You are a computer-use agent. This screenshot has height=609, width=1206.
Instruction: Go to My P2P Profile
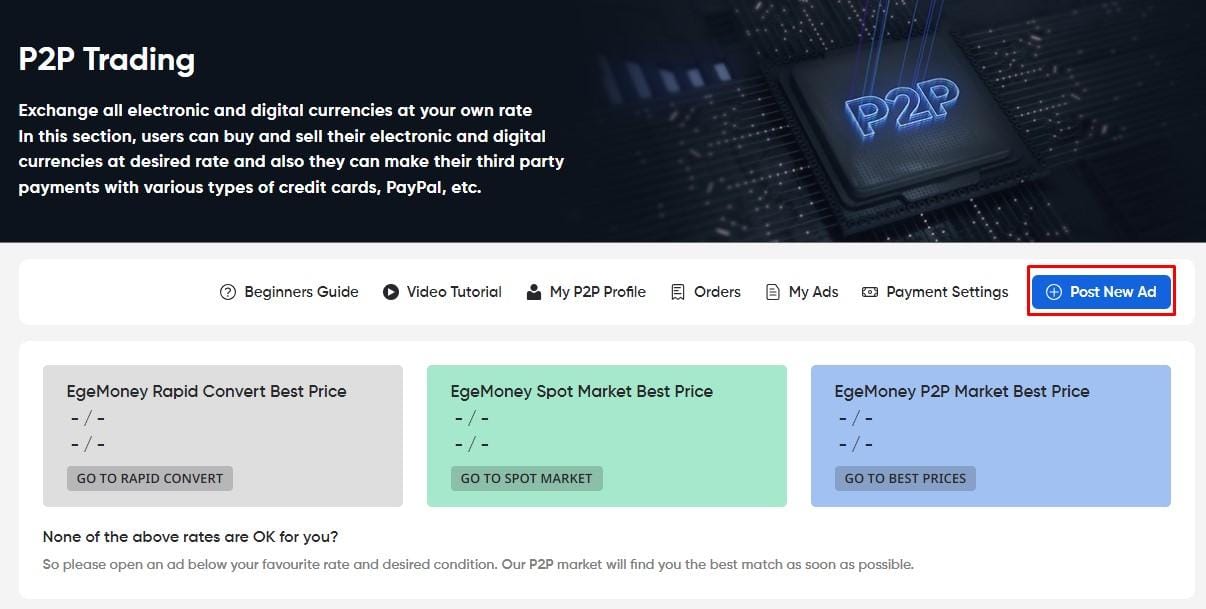(598, 291)
